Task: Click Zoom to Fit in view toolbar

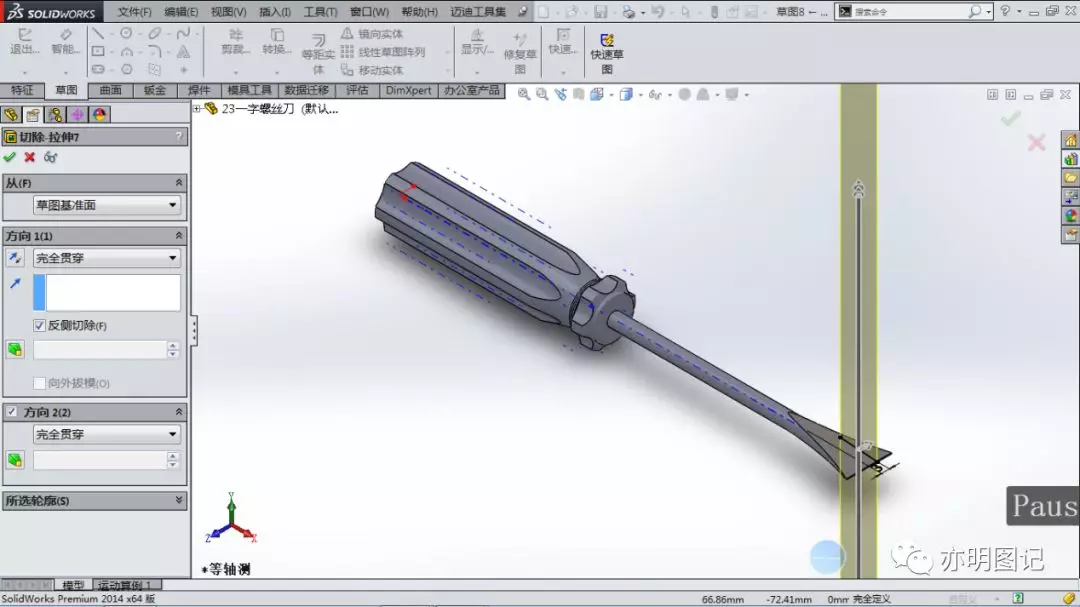Action: pyautogui.click(x=524, y=94)
